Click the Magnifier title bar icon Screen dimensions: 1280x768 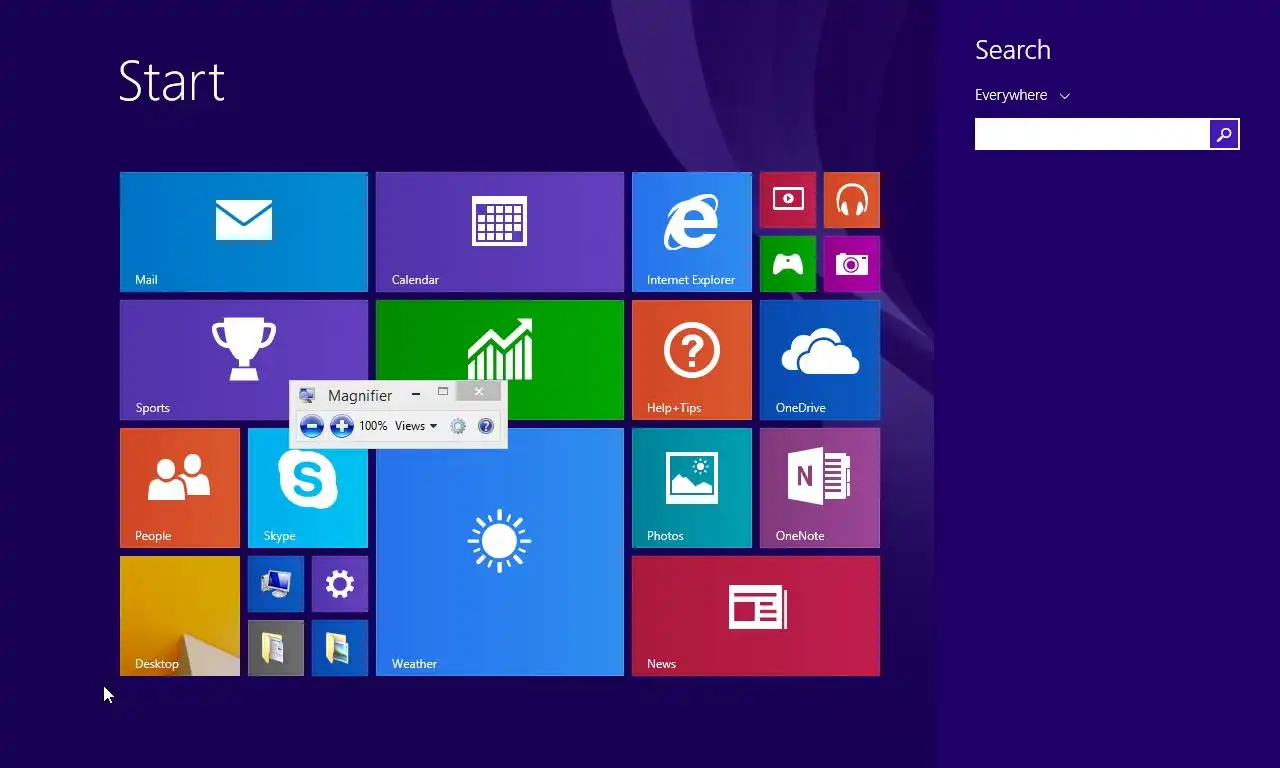(x=307, y=396)
